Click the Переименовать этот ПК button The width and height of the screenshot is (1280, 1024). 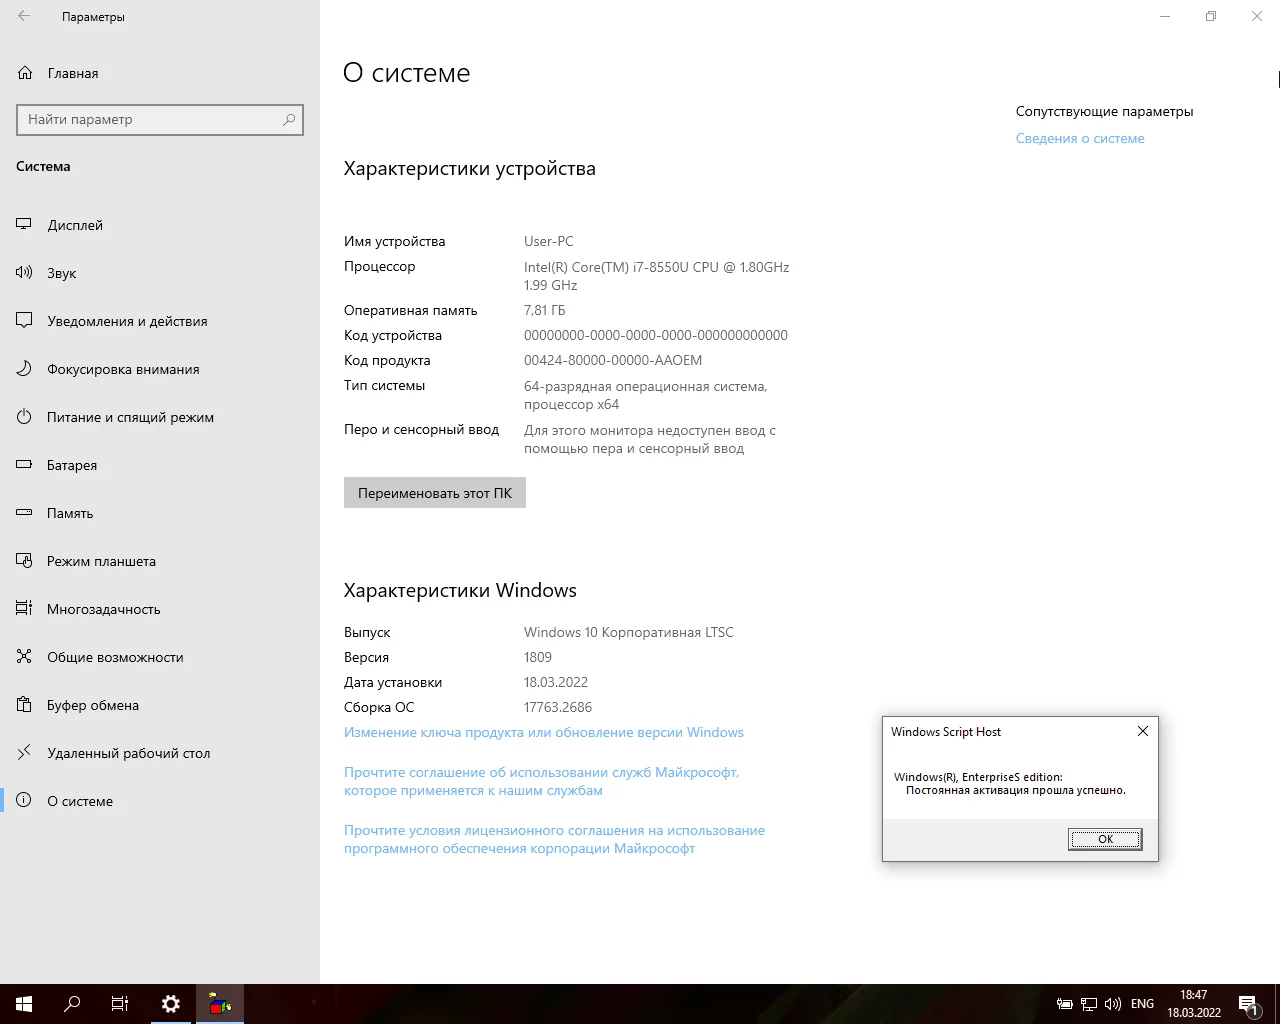pyautogui.click(x=435, y=493)
